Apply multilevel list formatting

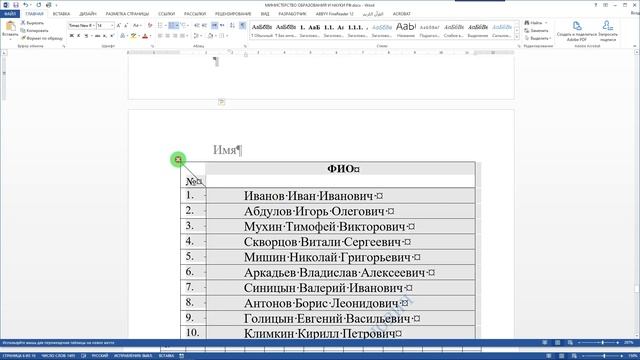pos(184,25)
